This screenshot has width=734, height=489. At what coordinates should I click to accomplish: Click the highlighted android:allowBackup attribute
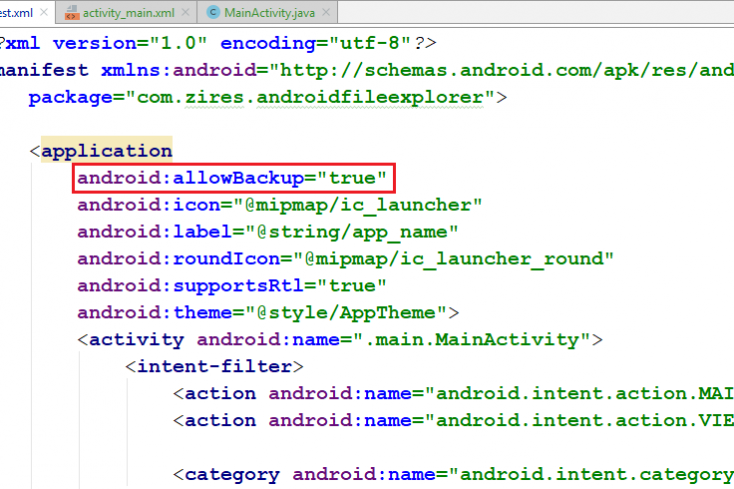(x=232, y=179)
